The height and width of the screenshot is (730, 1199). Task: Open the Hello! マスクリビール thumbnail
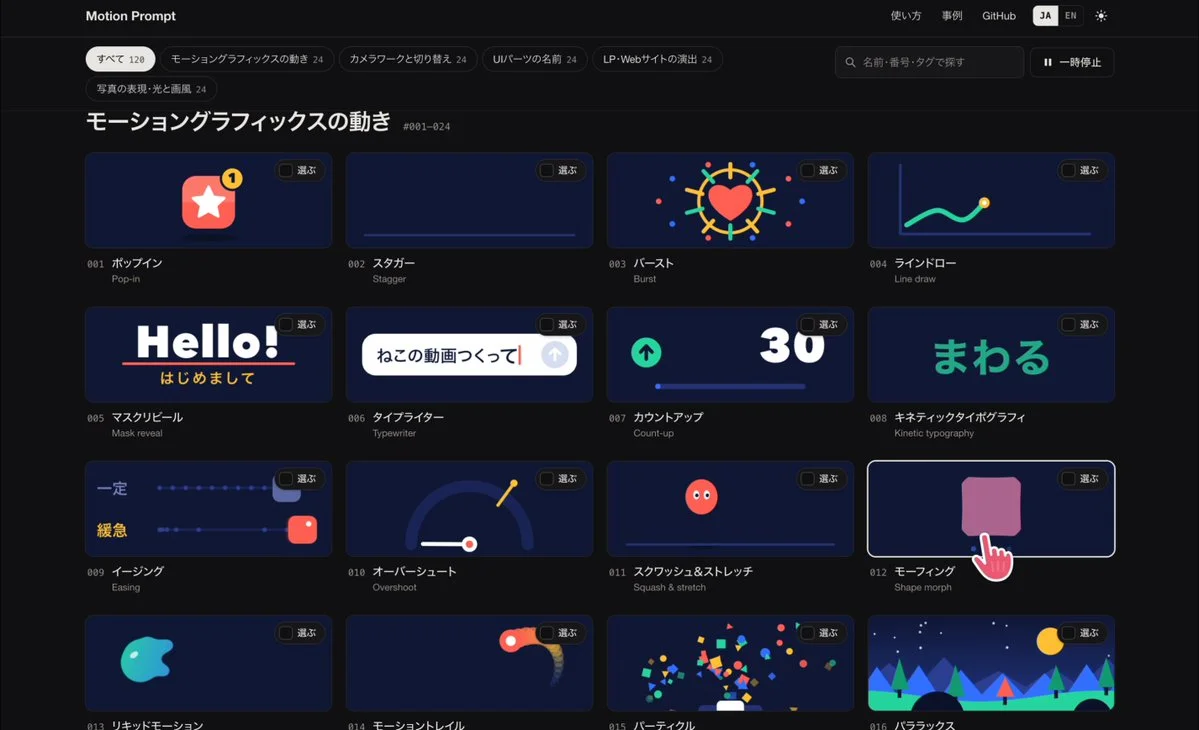(x=209, y=355)
